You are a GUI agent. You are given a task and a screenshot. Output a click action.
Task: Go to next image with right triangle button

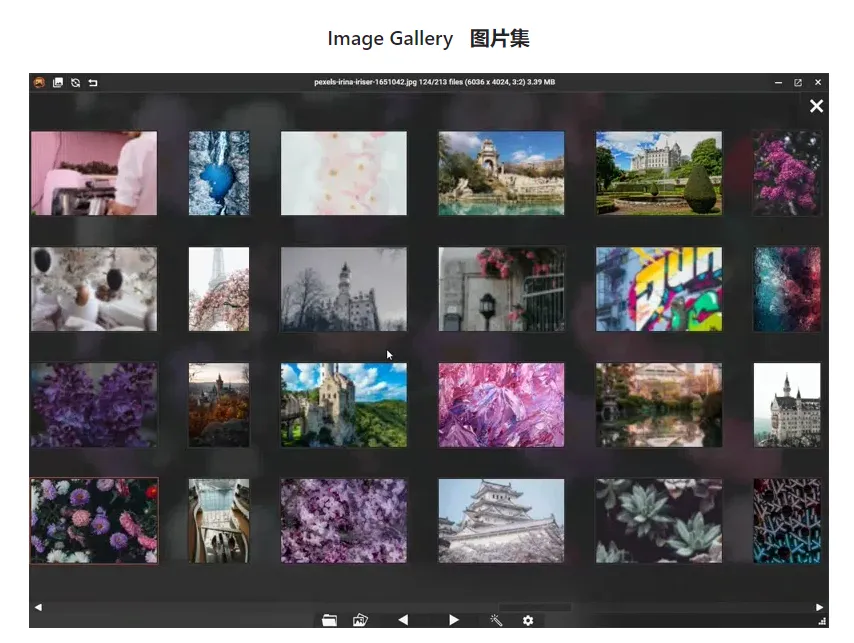[x=454, y=620]
